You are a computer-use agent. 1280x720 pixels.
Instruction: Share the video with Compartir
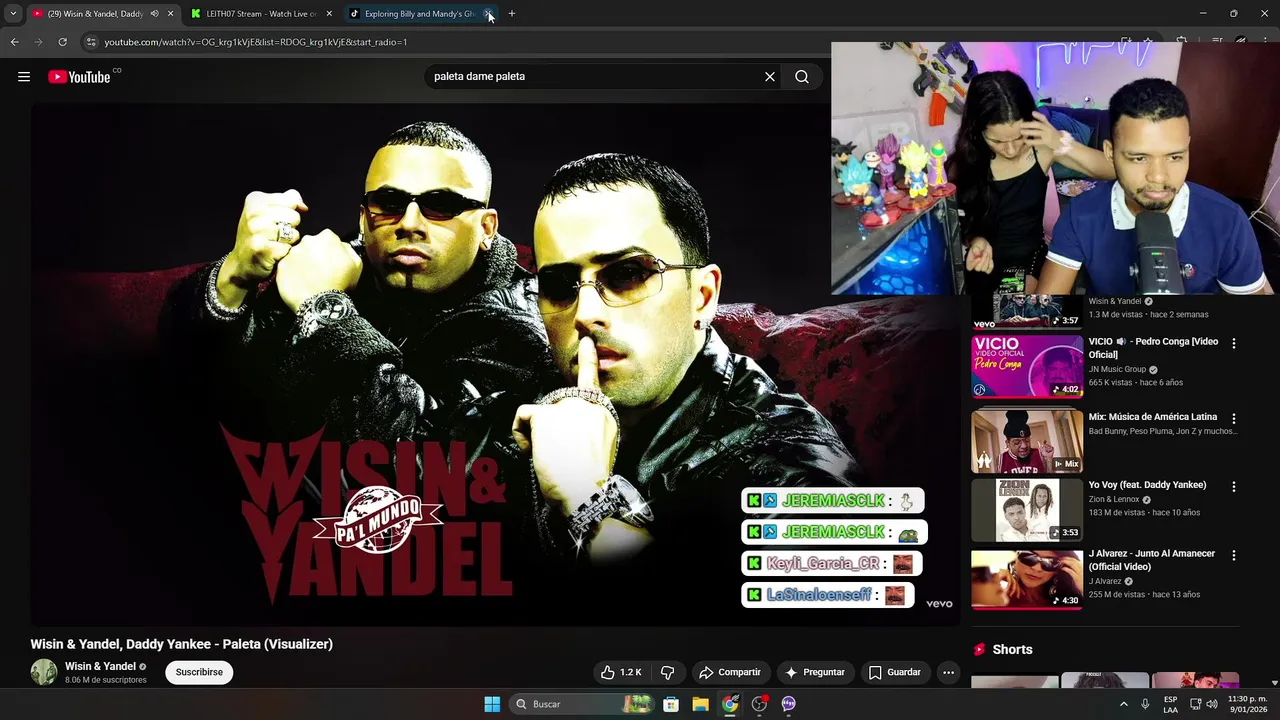point(730,672)
